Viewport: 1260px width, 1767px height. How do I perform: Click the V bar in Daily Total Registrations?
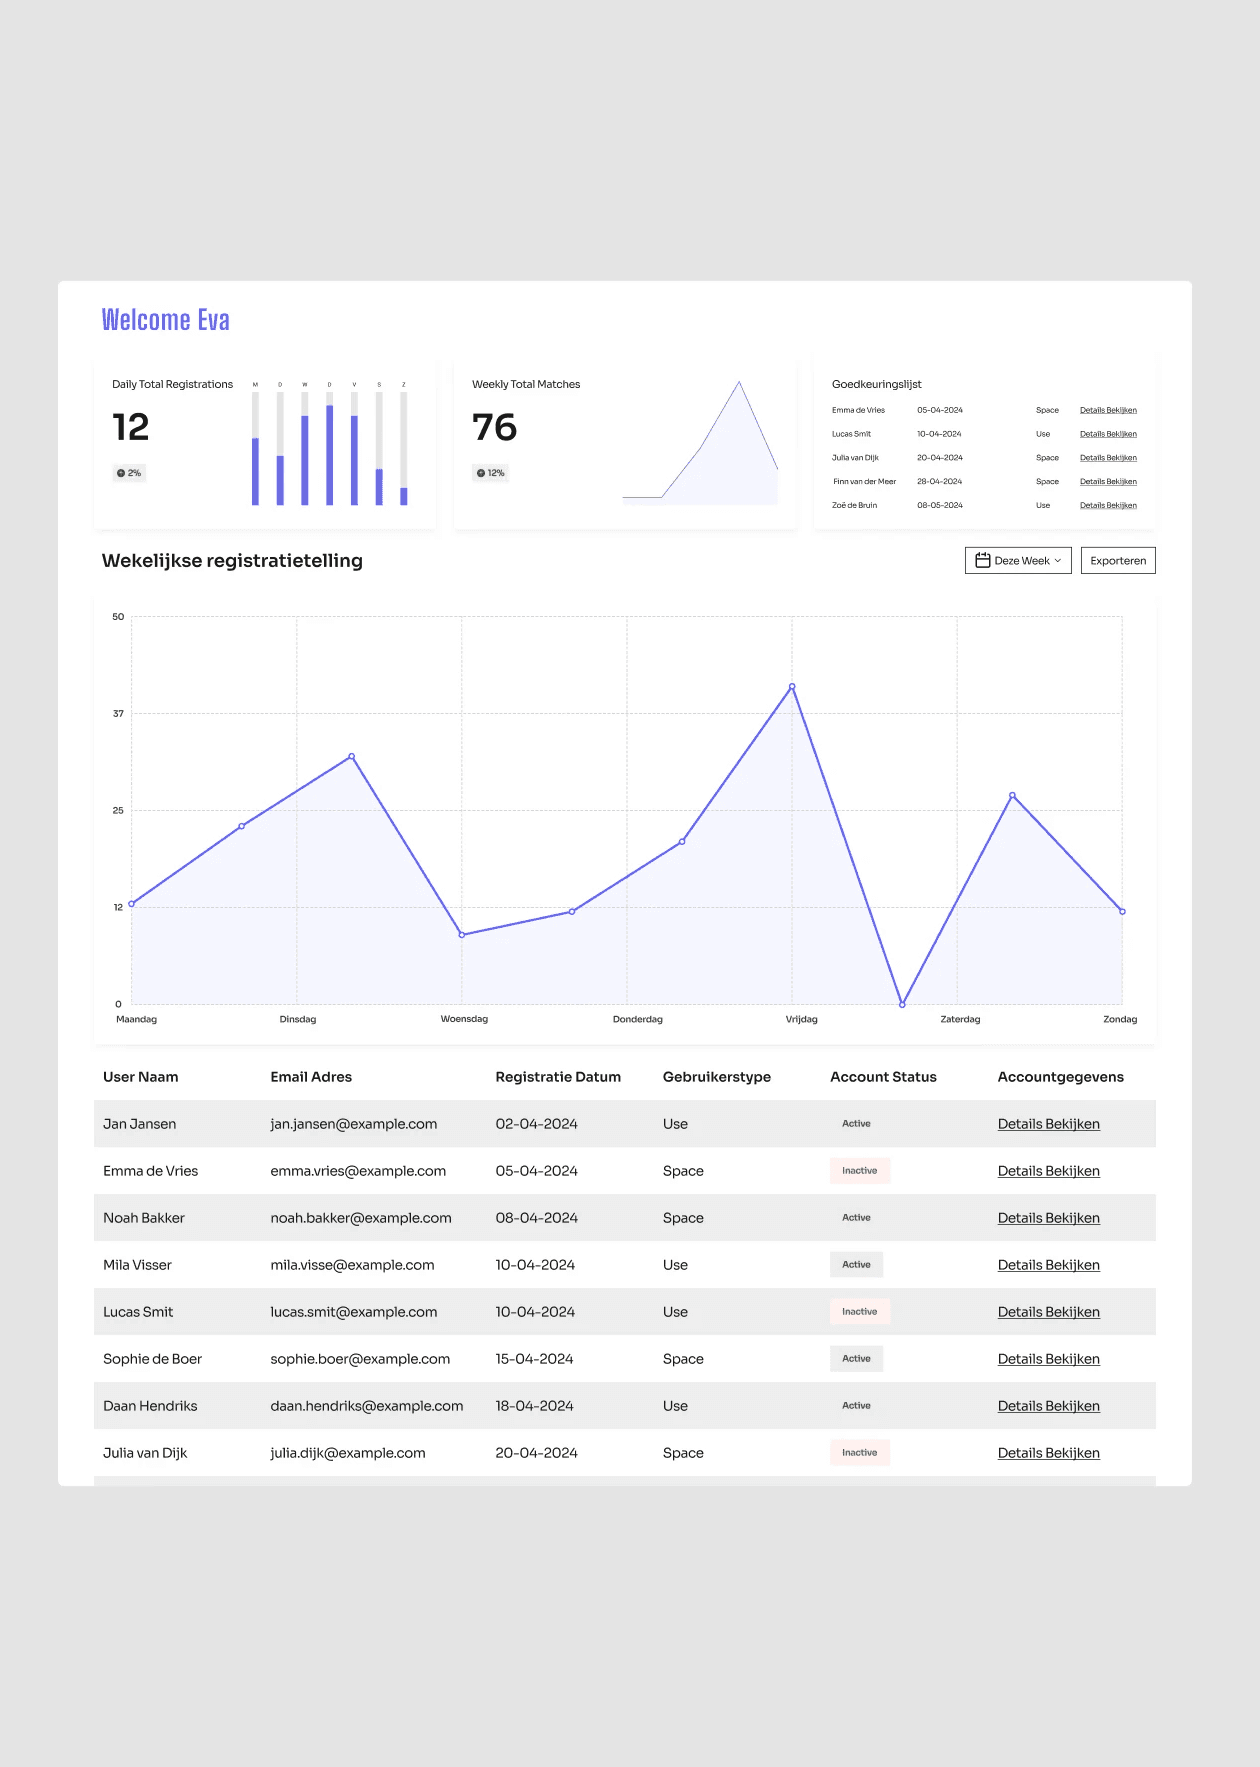point(354,448)
